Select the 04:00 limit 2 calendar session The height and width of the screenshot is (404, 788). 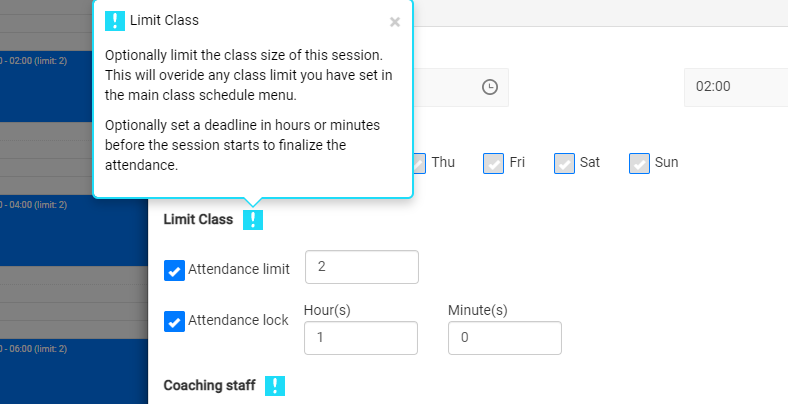[74, 230]
